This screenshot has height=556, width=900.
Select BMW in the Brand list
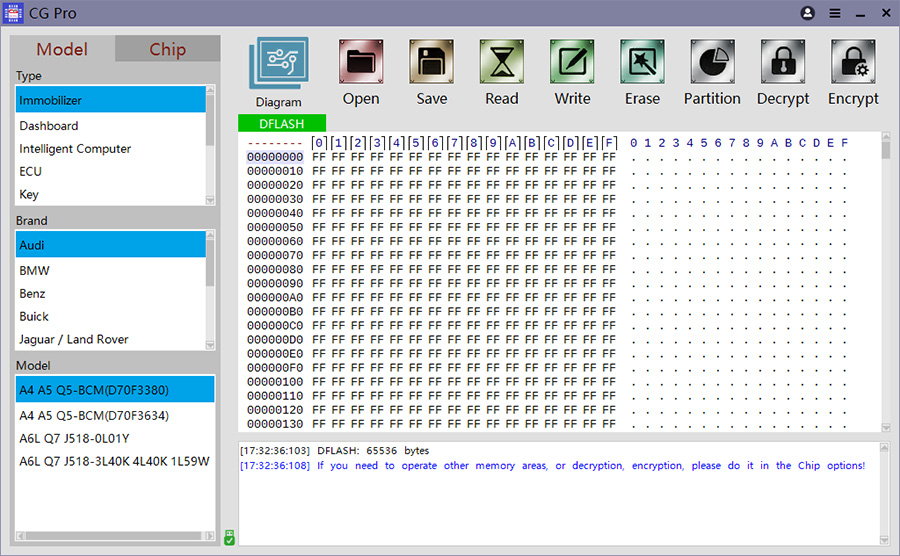[x=34, y=271]
